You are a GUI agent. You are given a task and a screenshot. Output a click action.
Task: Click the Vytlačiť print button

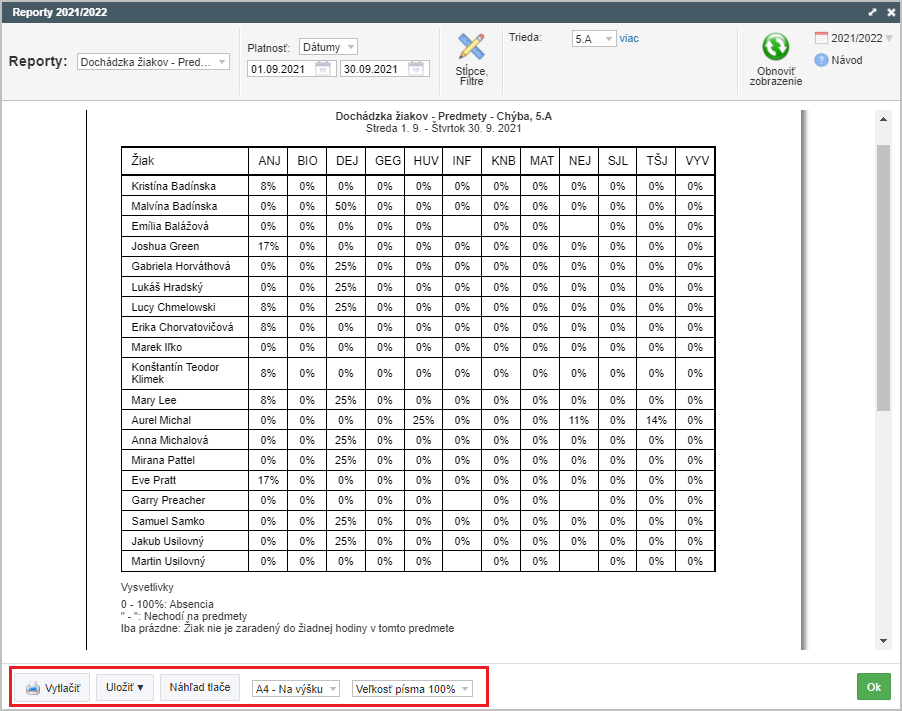(x=52, y=687)
